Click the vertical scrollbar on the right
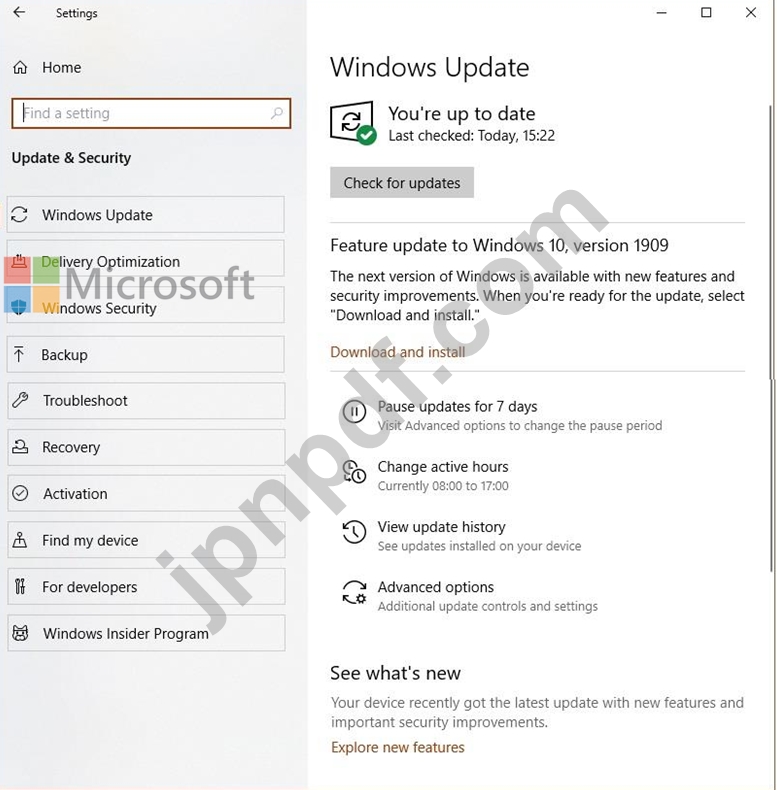 tap(771, 338)
